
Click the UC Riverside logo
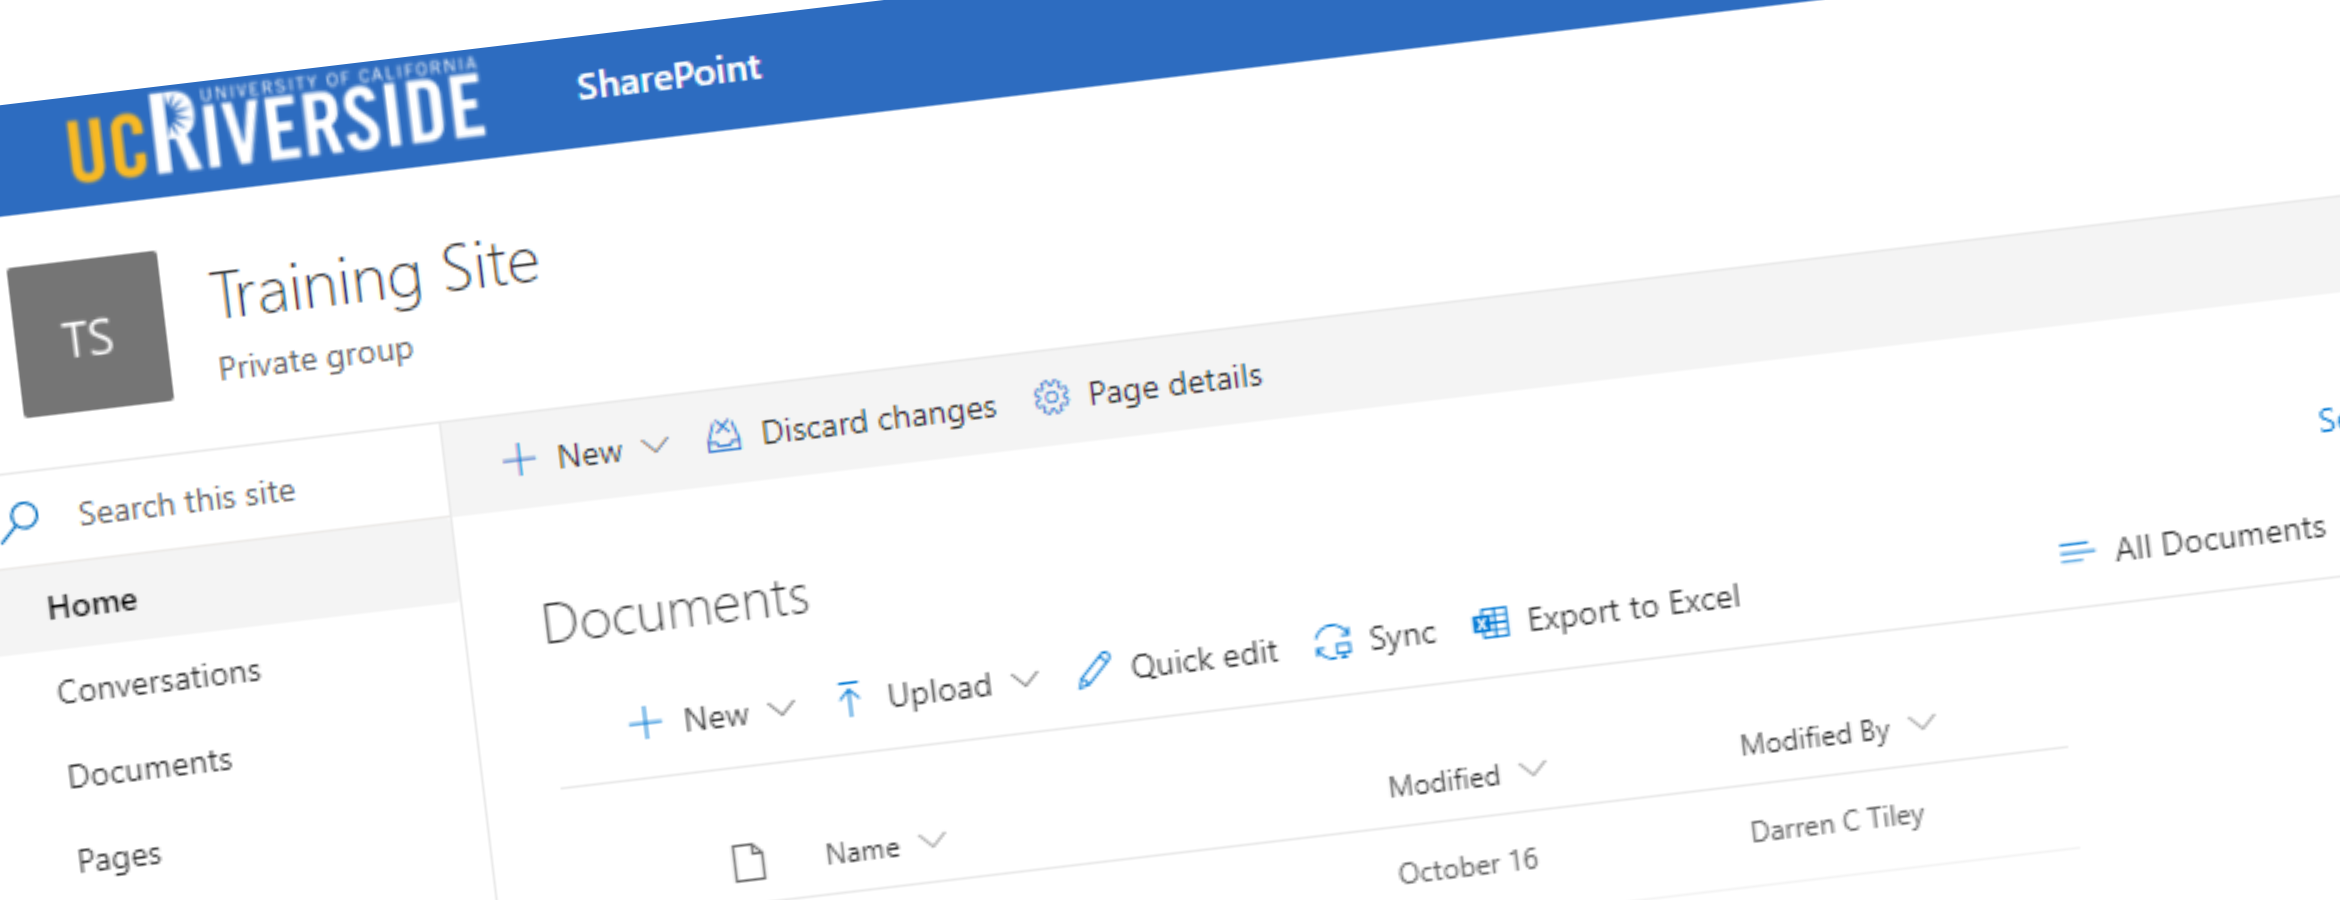click(x=275, y=125)
